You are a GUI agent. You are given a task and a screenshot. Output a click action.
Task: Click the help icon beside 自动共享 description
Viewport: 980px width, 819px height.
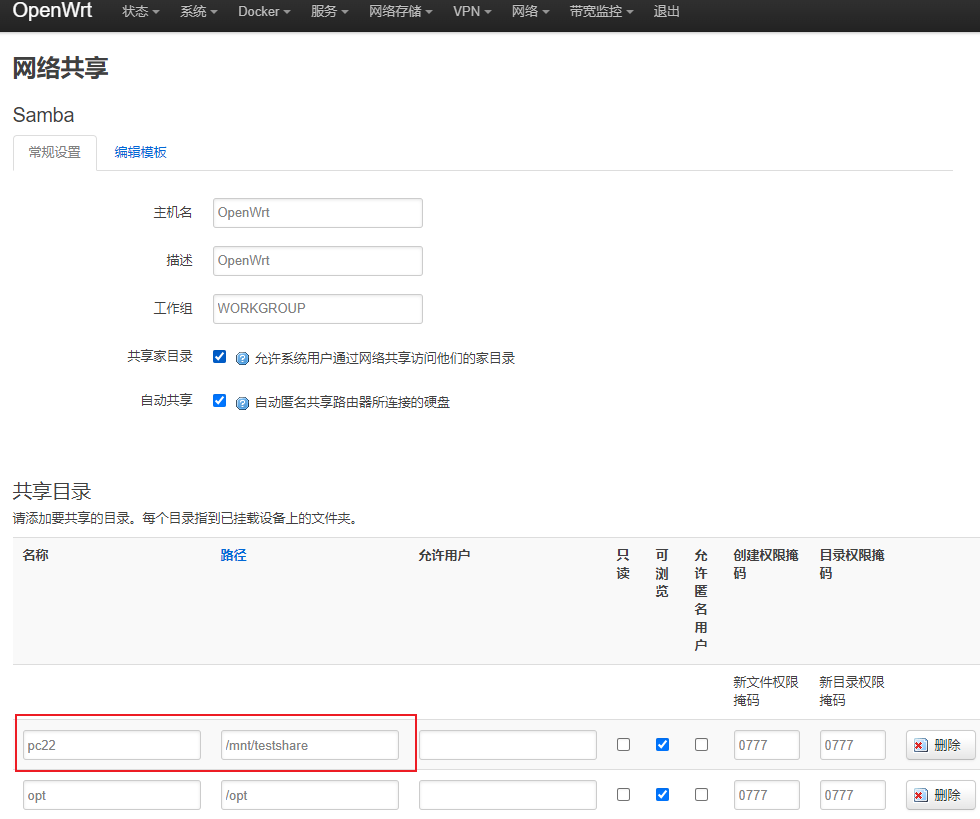point(242,403)
